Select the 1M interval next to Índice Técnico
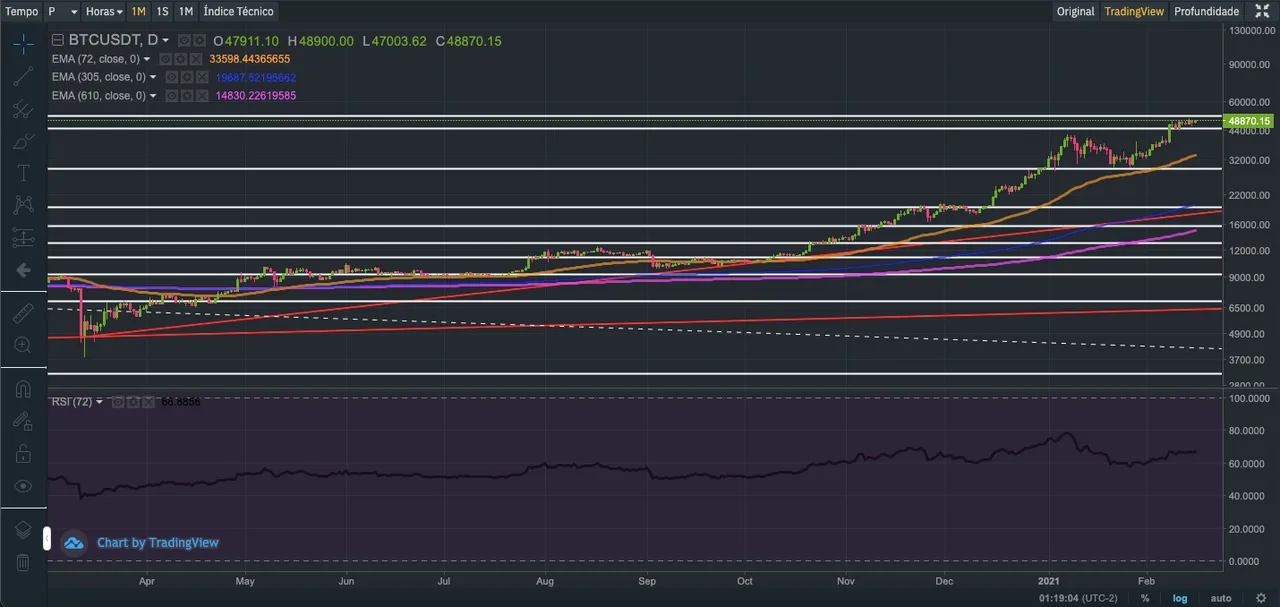Image resolution: width=1280 pixels, height=607 pixels. (x=186, y=11)
